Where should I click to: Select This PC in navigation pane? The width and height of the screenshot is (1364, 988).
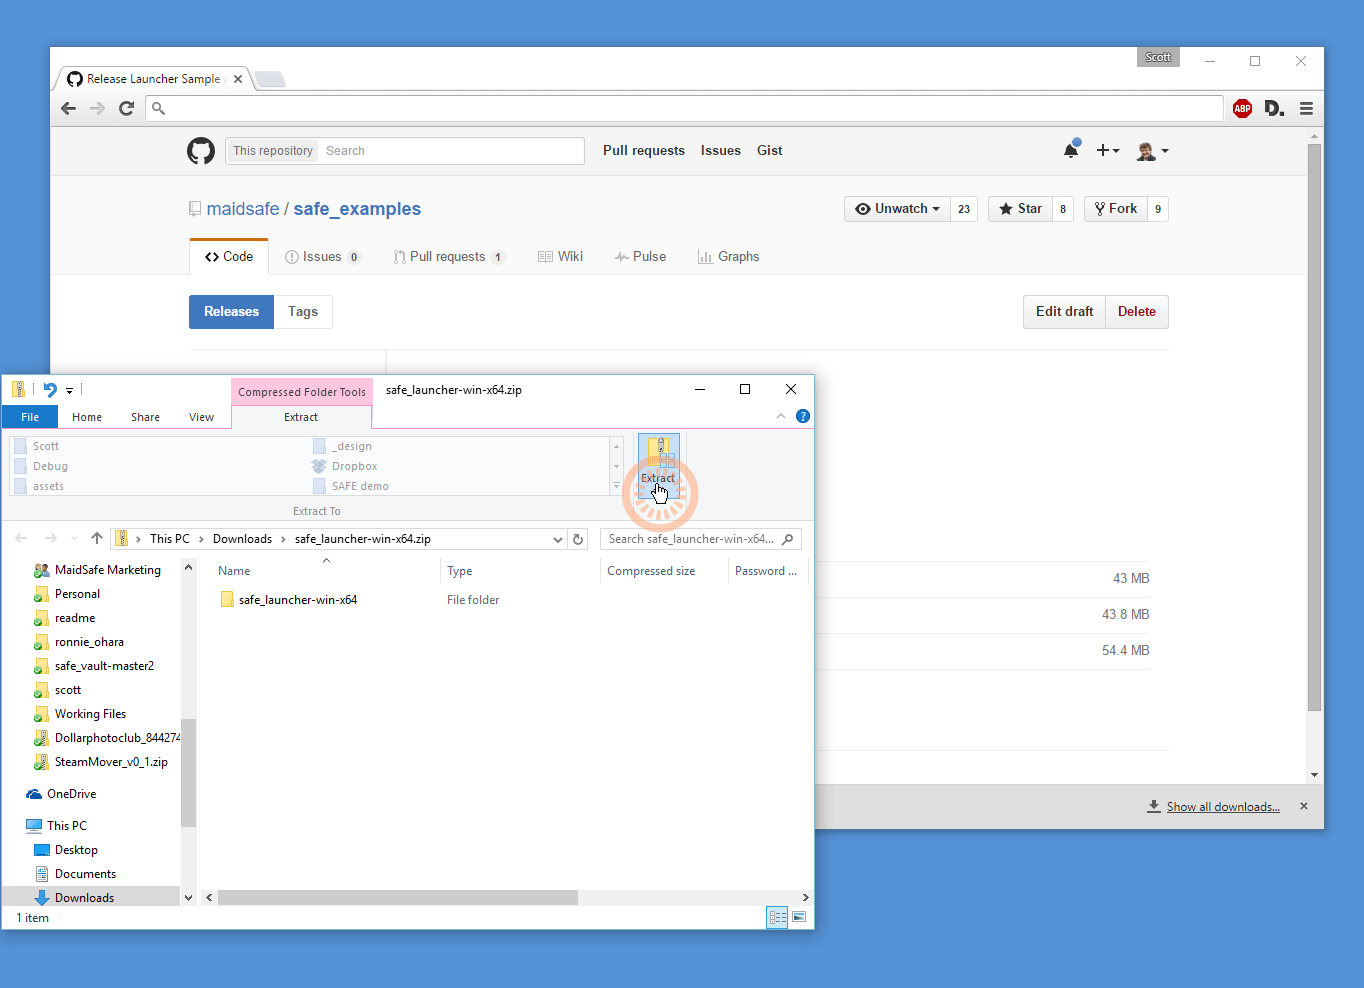(66, 826)
